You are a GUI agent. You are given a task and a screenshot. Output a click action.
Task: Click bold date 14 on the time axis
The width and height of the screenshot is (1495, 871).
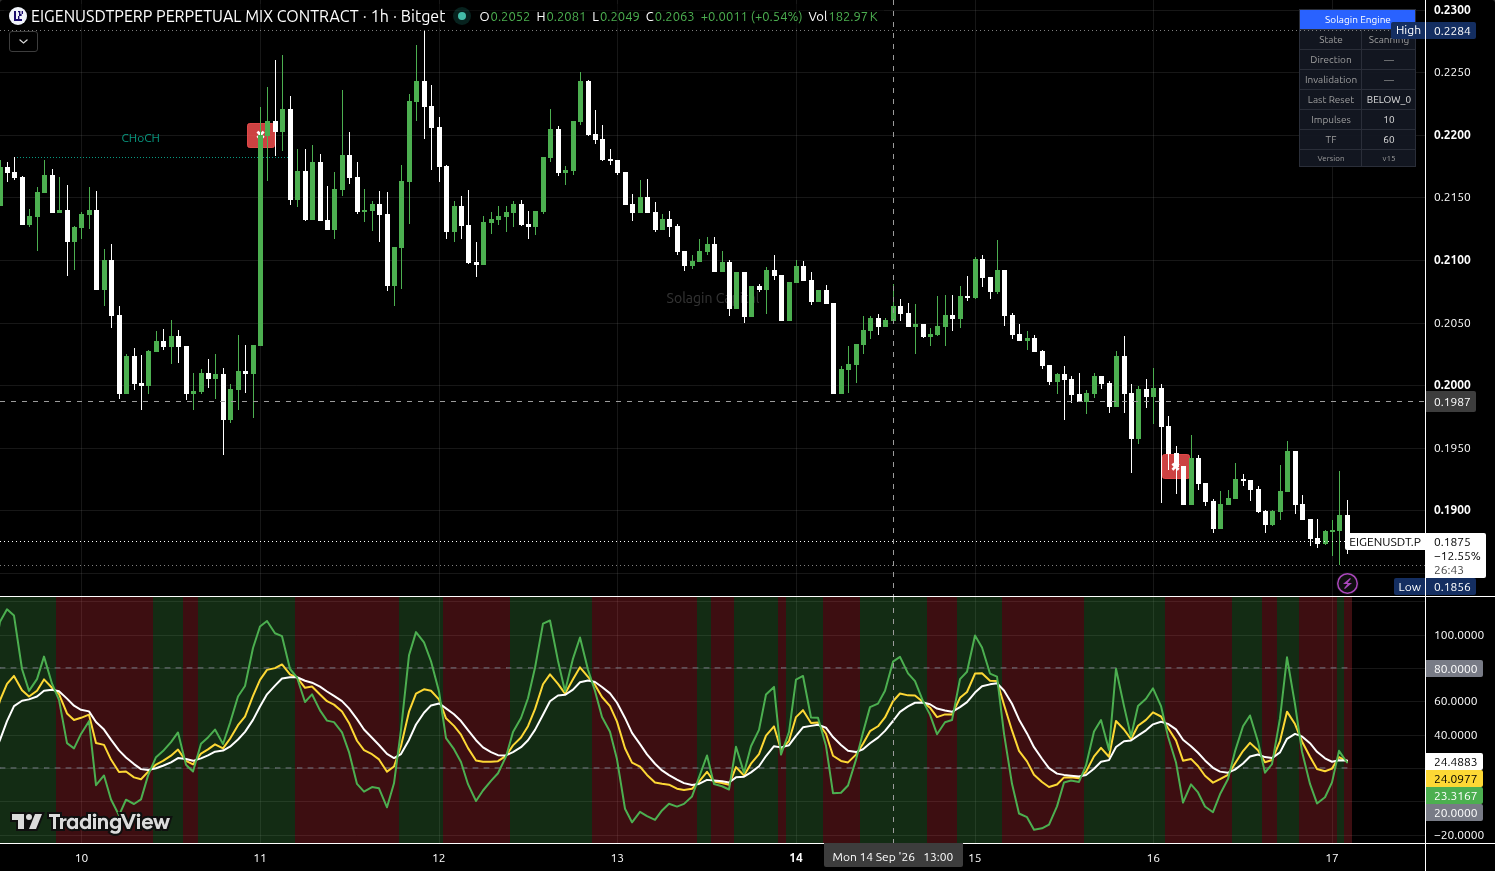[x=796, y=858]
